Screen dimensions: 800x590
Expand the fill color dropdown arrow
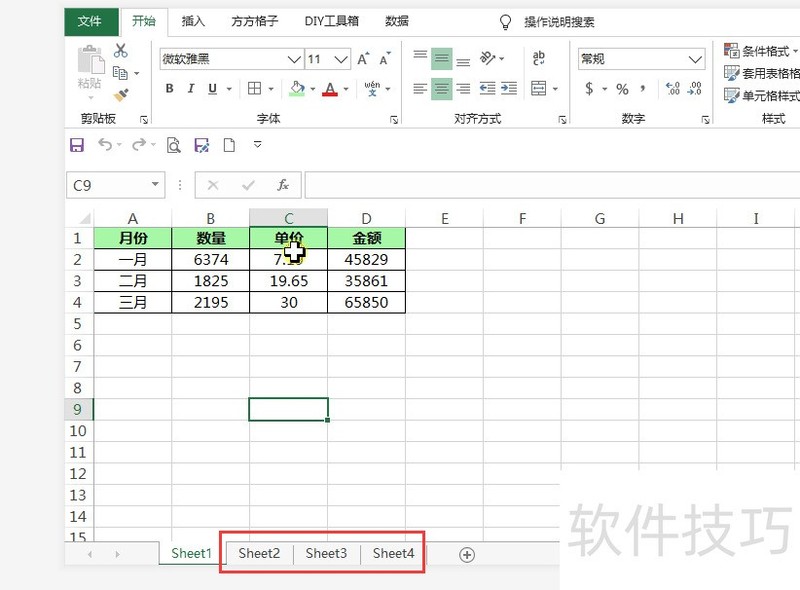(x=313, y=89)
